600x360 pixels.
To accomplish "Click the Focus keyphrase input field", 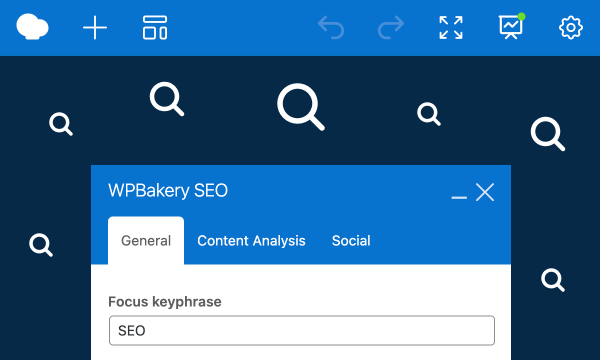I will (x=302, y=331).
